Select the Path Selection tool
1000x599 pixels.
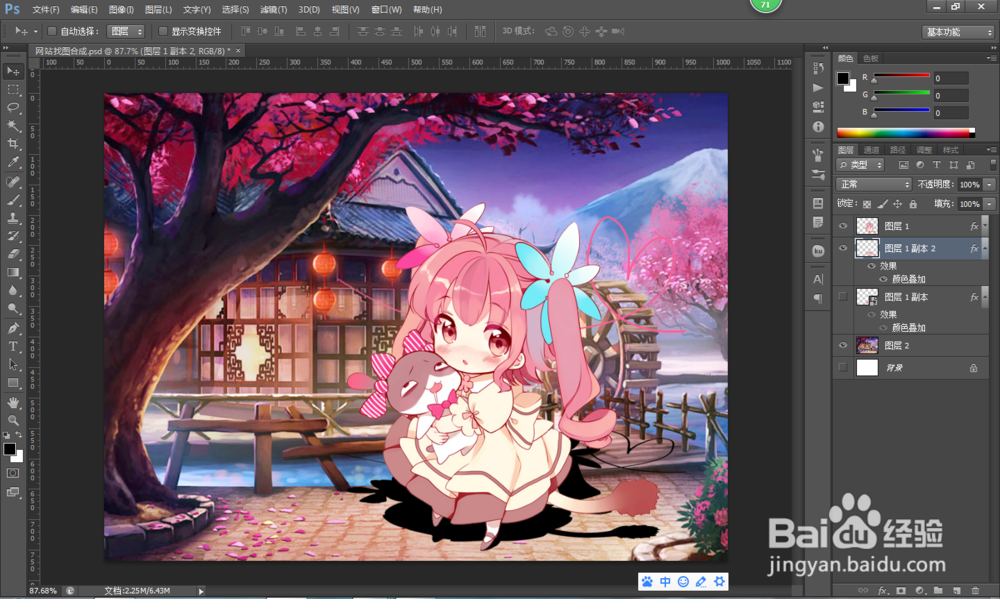(x=13, y=364)
